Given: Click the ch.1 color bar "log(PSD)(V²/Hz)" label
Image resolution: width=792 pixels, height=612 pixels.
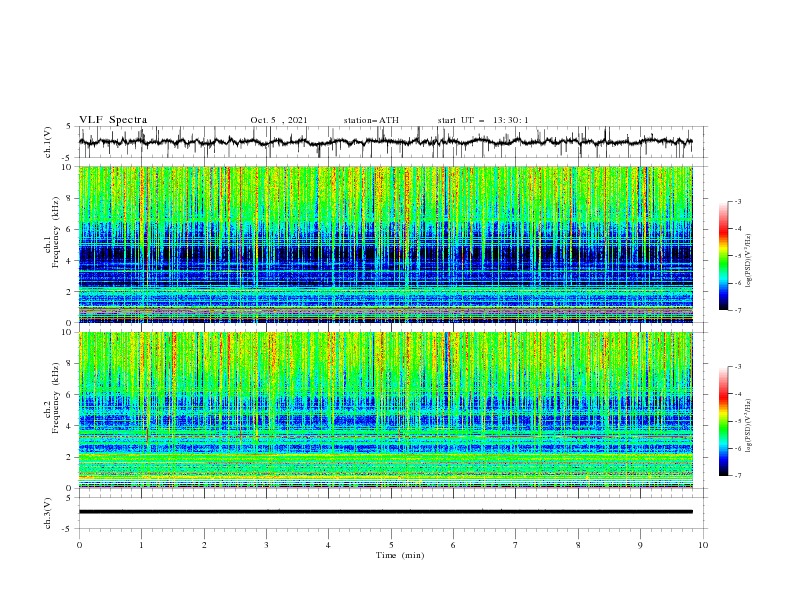Looking at the screenshot, I should click(x=748, y=261).
